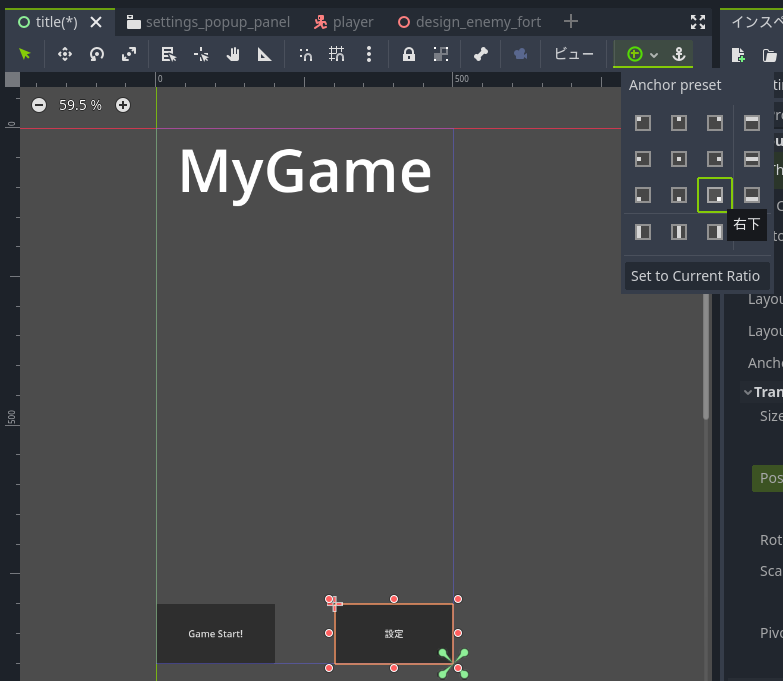Click the anchor mode icon
This screenshot has width=783, height=681.
coord(679,54)
